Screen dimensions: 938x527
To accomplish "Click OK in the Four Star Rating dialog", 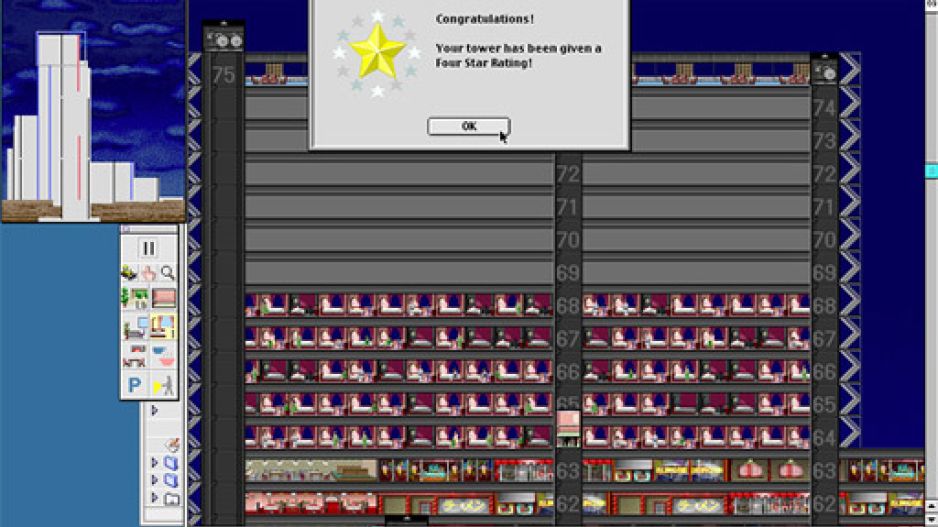I will coord(468,126).
